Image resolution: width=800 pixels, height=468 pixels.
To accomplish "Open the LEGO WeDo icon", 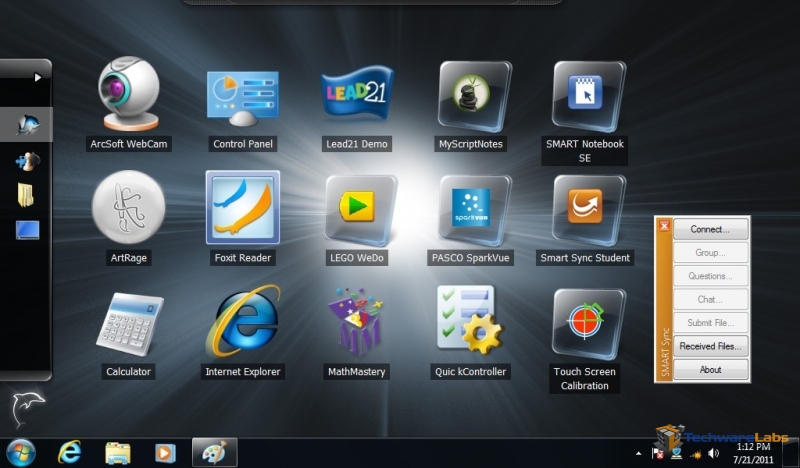I will click(x=360, y=209).
